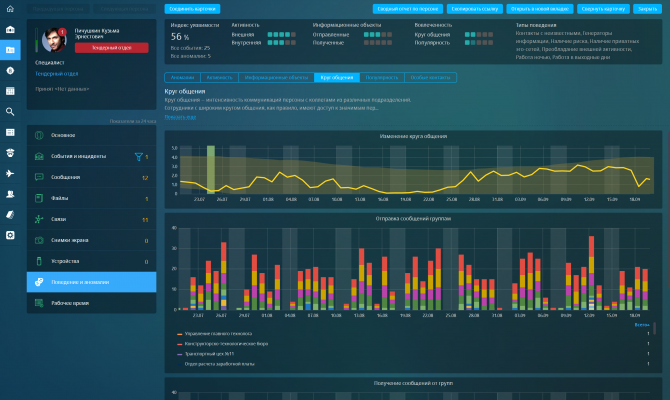670x400 pixels.
Task: Click the camera icon for Снимки экрана
Action: coord(39,240)
